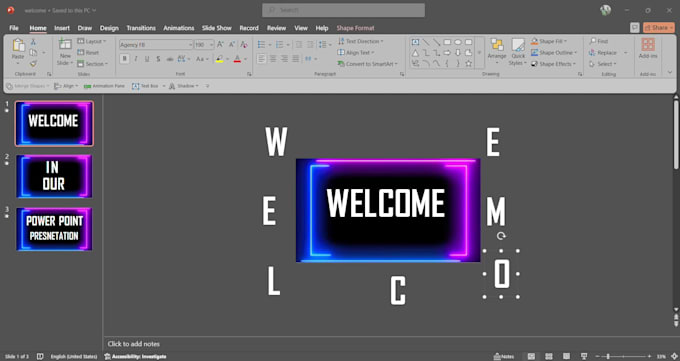Open the Animations tab
The height and width of the screenshot is (361, 680).
(179, 28)
